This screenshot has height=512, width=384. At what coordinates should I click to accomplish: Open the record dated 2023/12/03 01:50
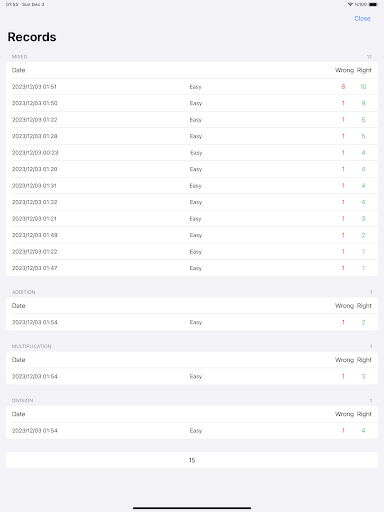[192, 103]
